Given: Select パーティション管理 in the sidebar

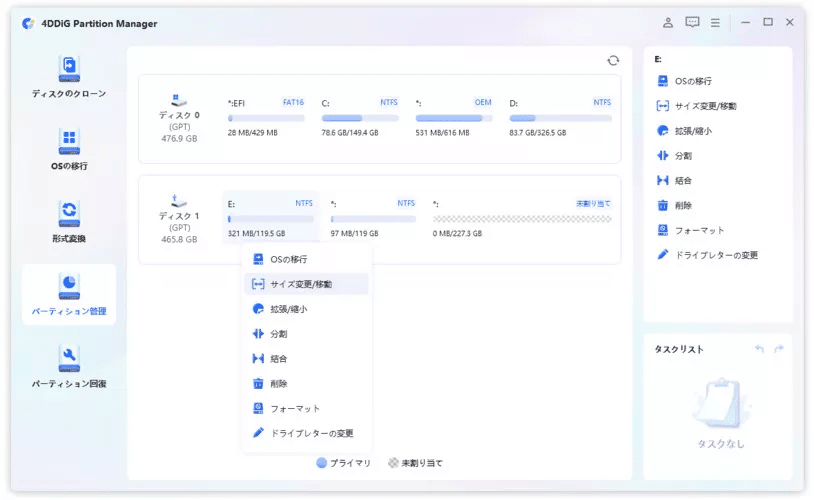Looking at the screenshot, I should 69,294.
